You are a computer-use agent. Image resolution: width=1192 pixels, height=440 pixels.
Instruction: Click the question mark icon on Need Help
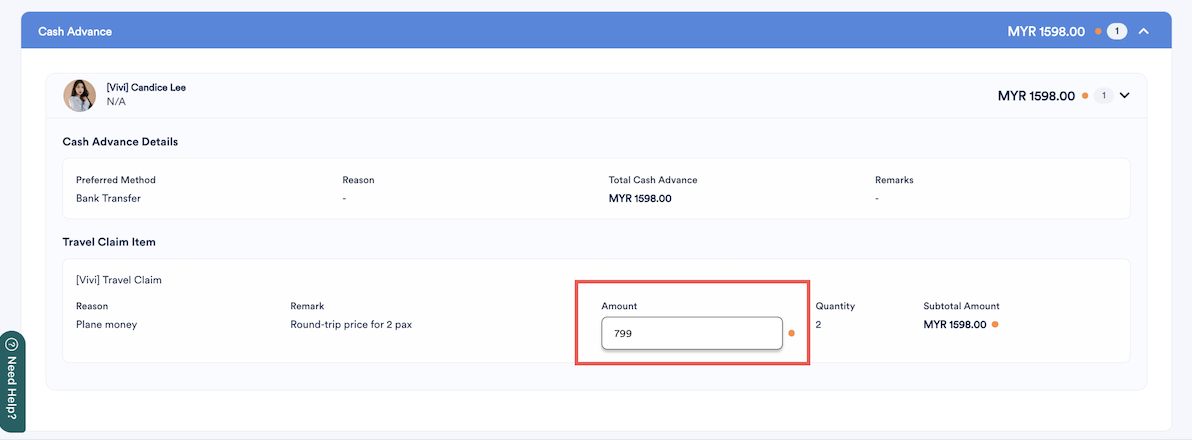coord(11,344)
